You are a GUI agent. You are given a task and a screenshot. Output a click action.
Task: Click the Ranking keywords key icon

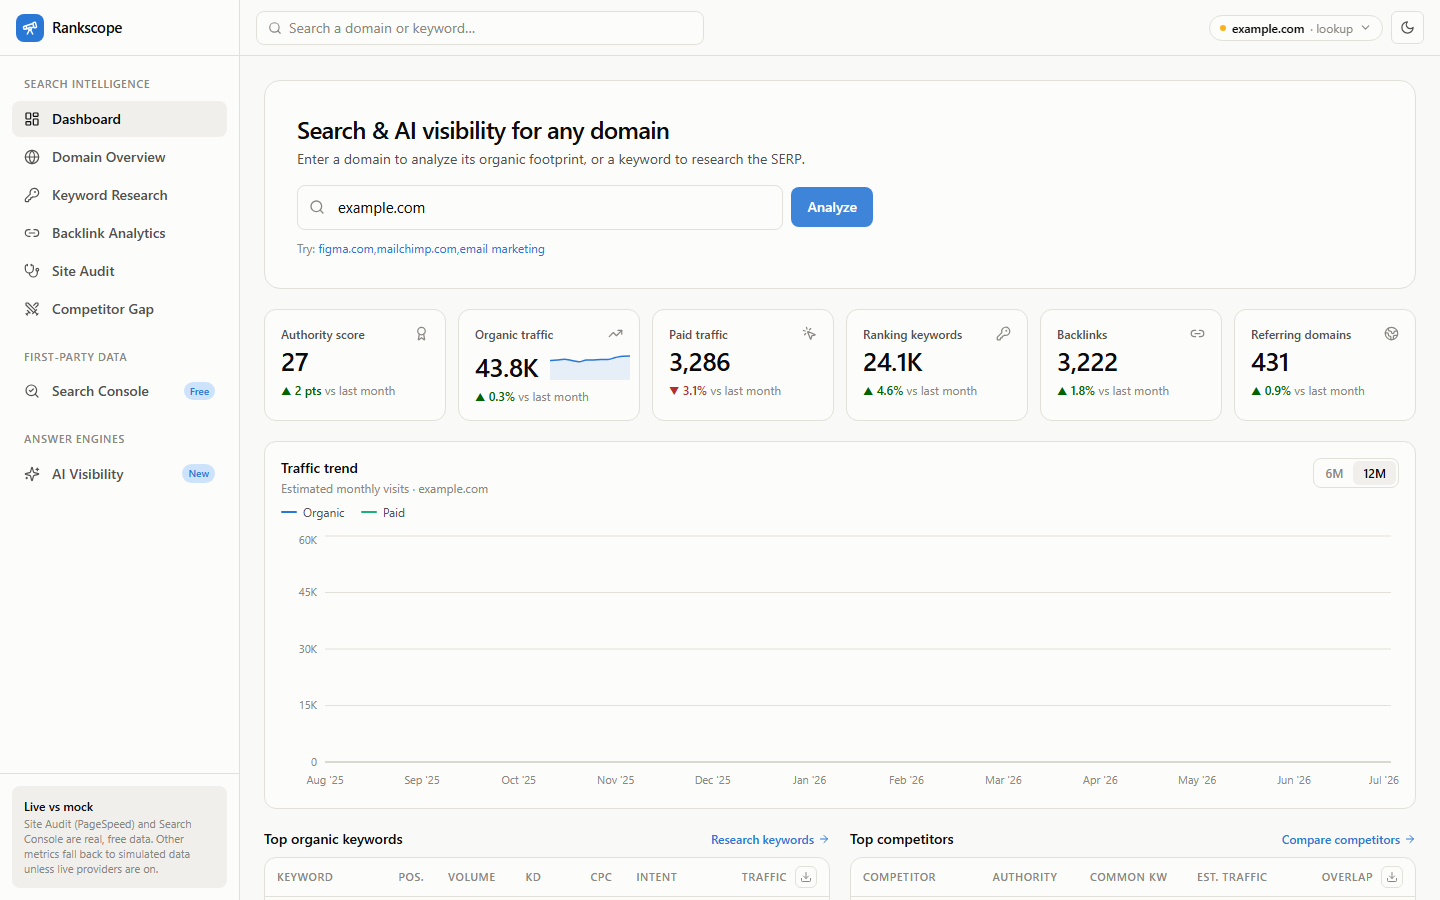[x=1004, y=334]
